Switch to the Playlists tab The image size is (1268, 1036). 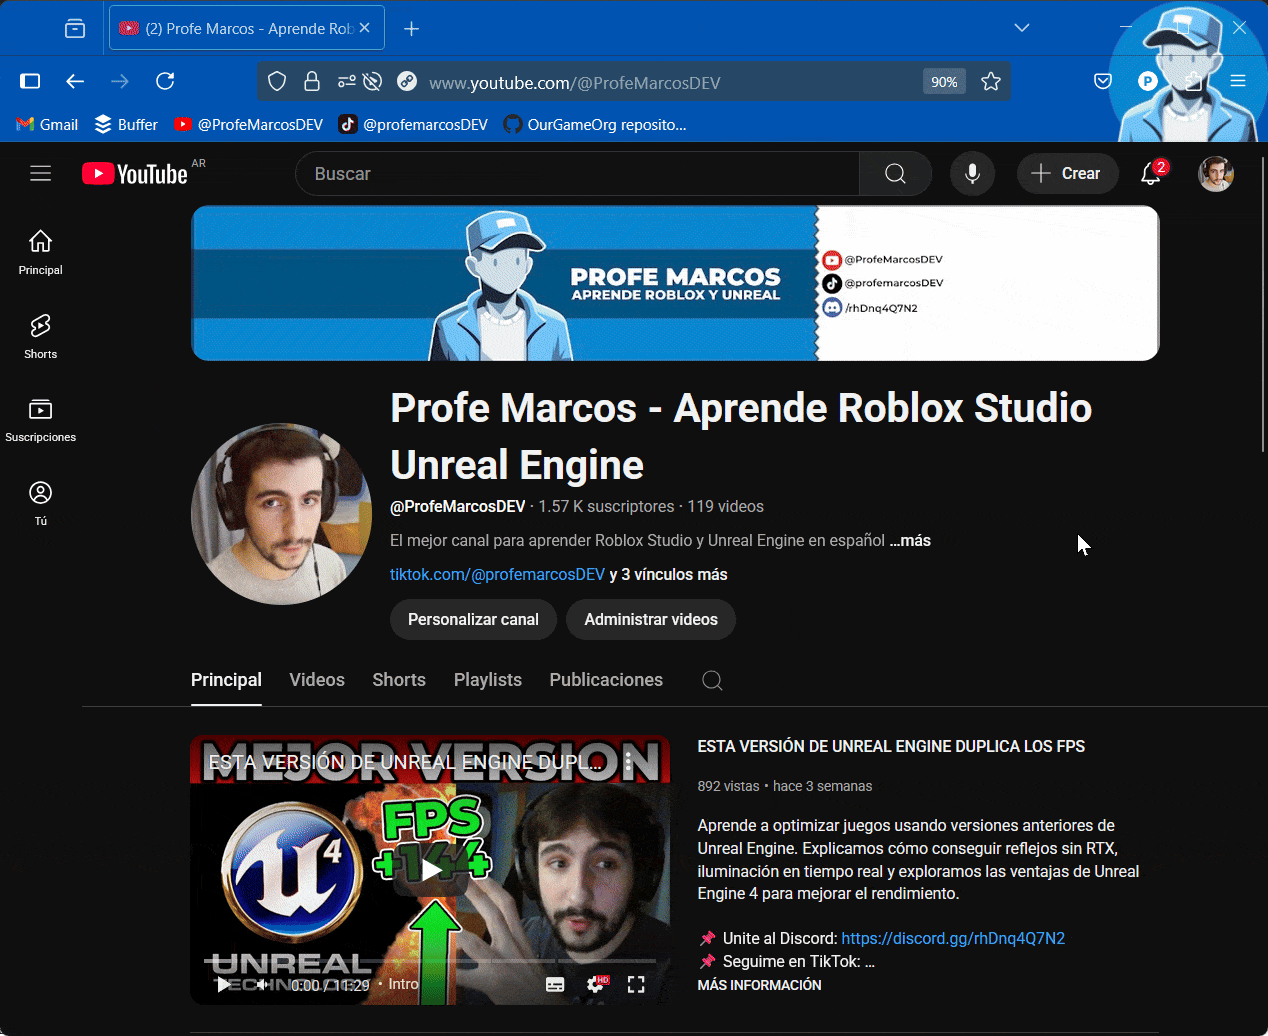488,680
